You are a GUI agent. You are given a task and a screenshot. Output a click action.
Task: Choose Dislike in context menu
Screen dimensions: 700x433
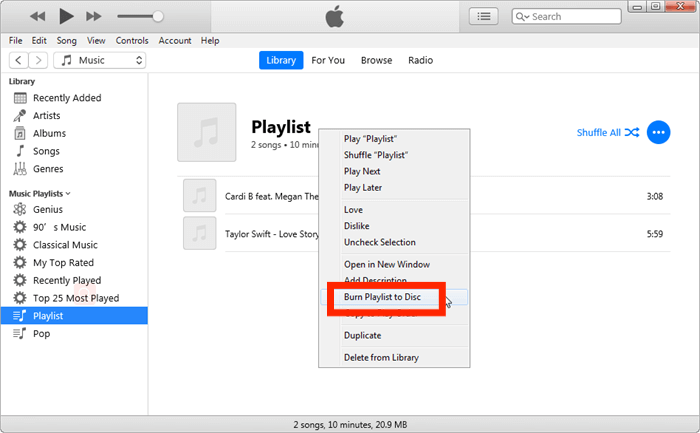tap(395, 226)
